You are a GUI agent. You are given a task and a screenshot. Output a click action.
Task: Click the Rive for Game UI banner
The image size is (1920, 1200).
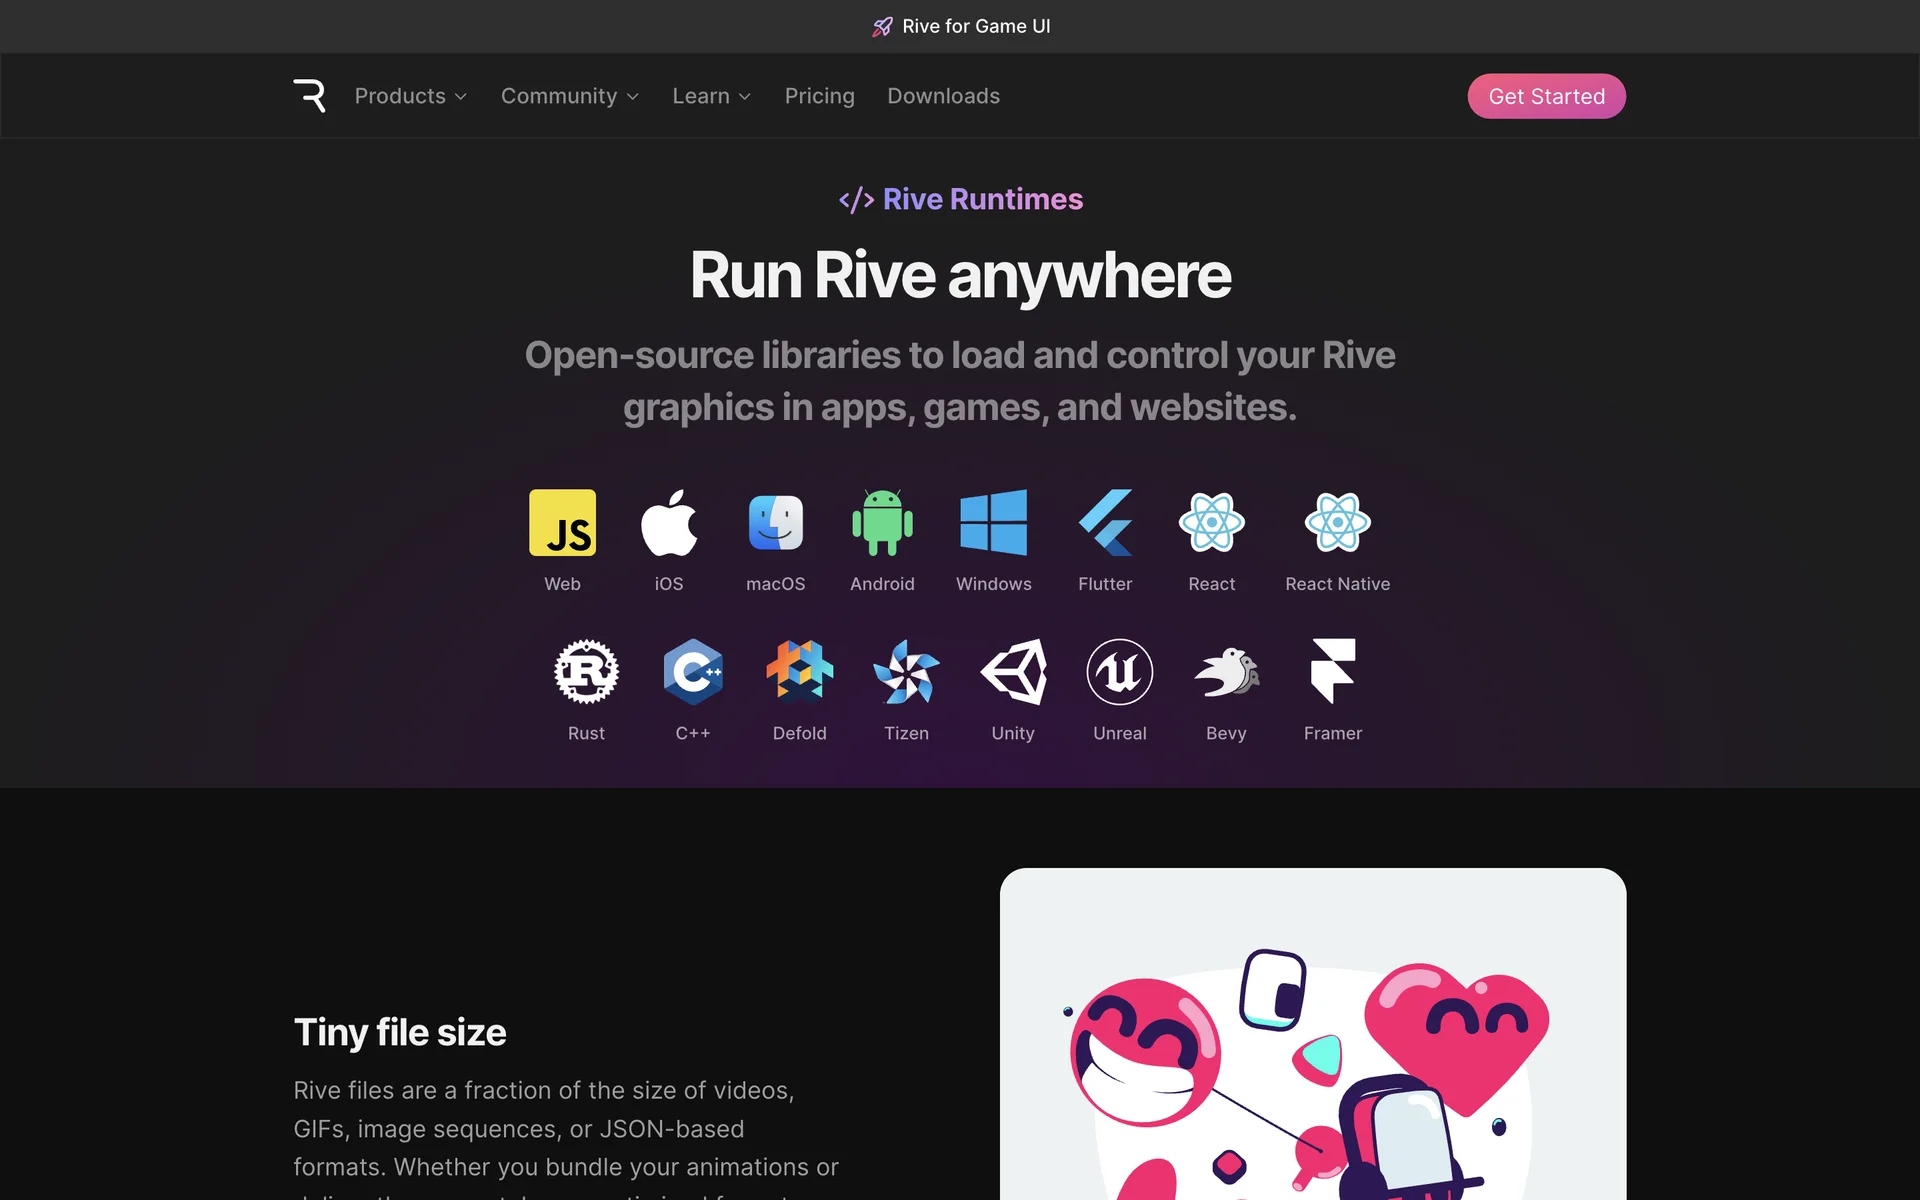click(961, 26)
